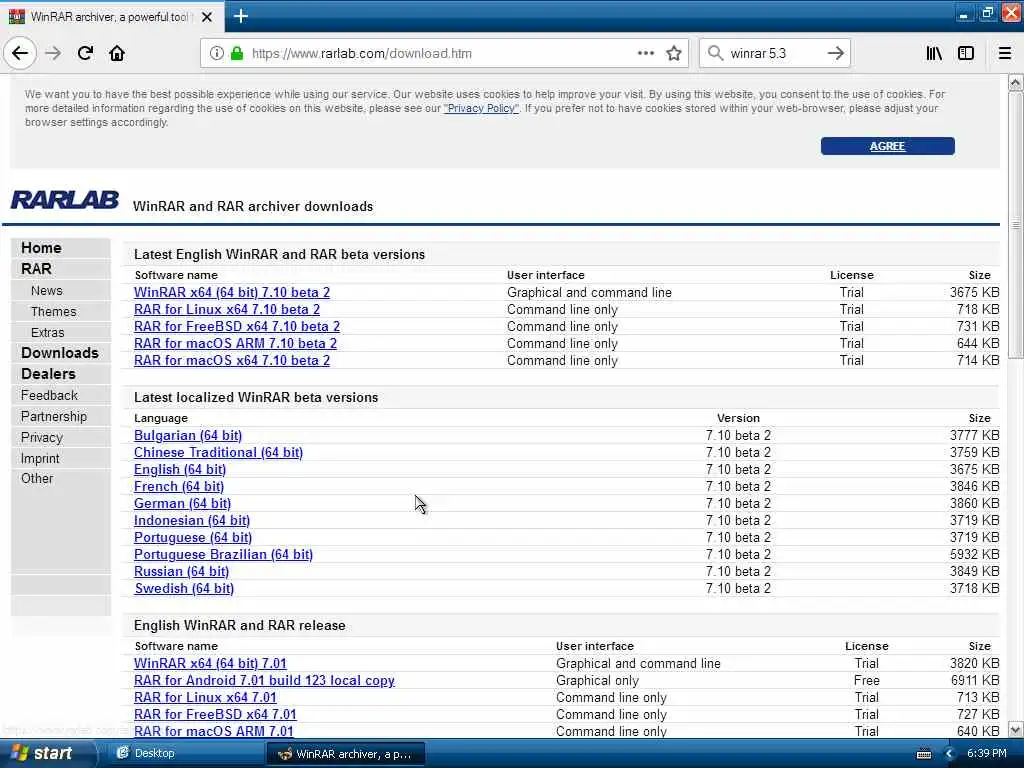Open the browser home page

(117, 53)
